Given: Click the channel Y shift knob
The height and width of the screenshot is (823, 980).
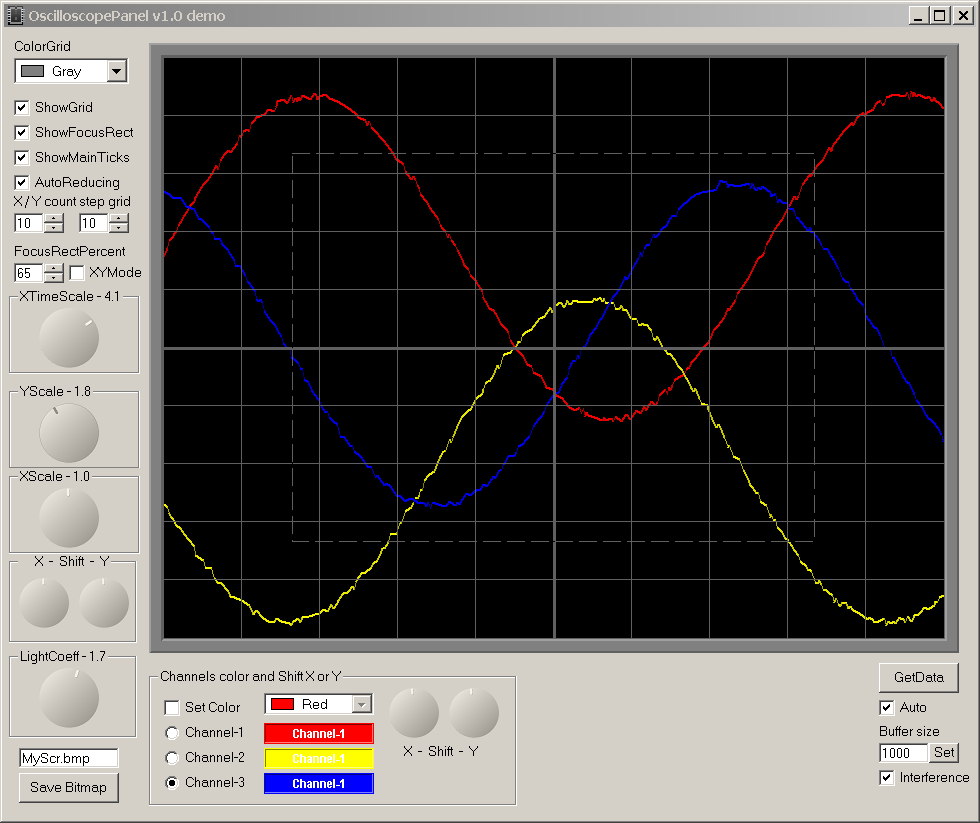Looking at the screenshot, I should (474, 713).
